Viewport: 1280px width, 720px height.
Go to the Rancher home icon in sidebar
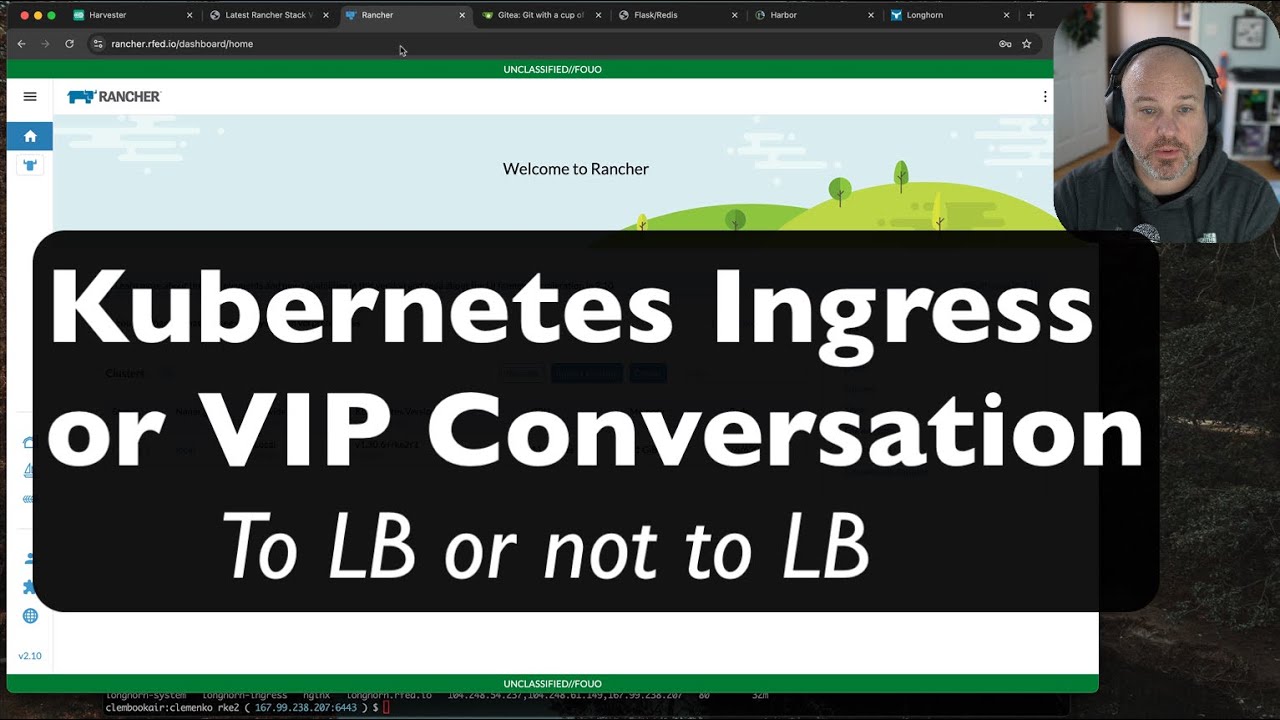pos(30,136)
